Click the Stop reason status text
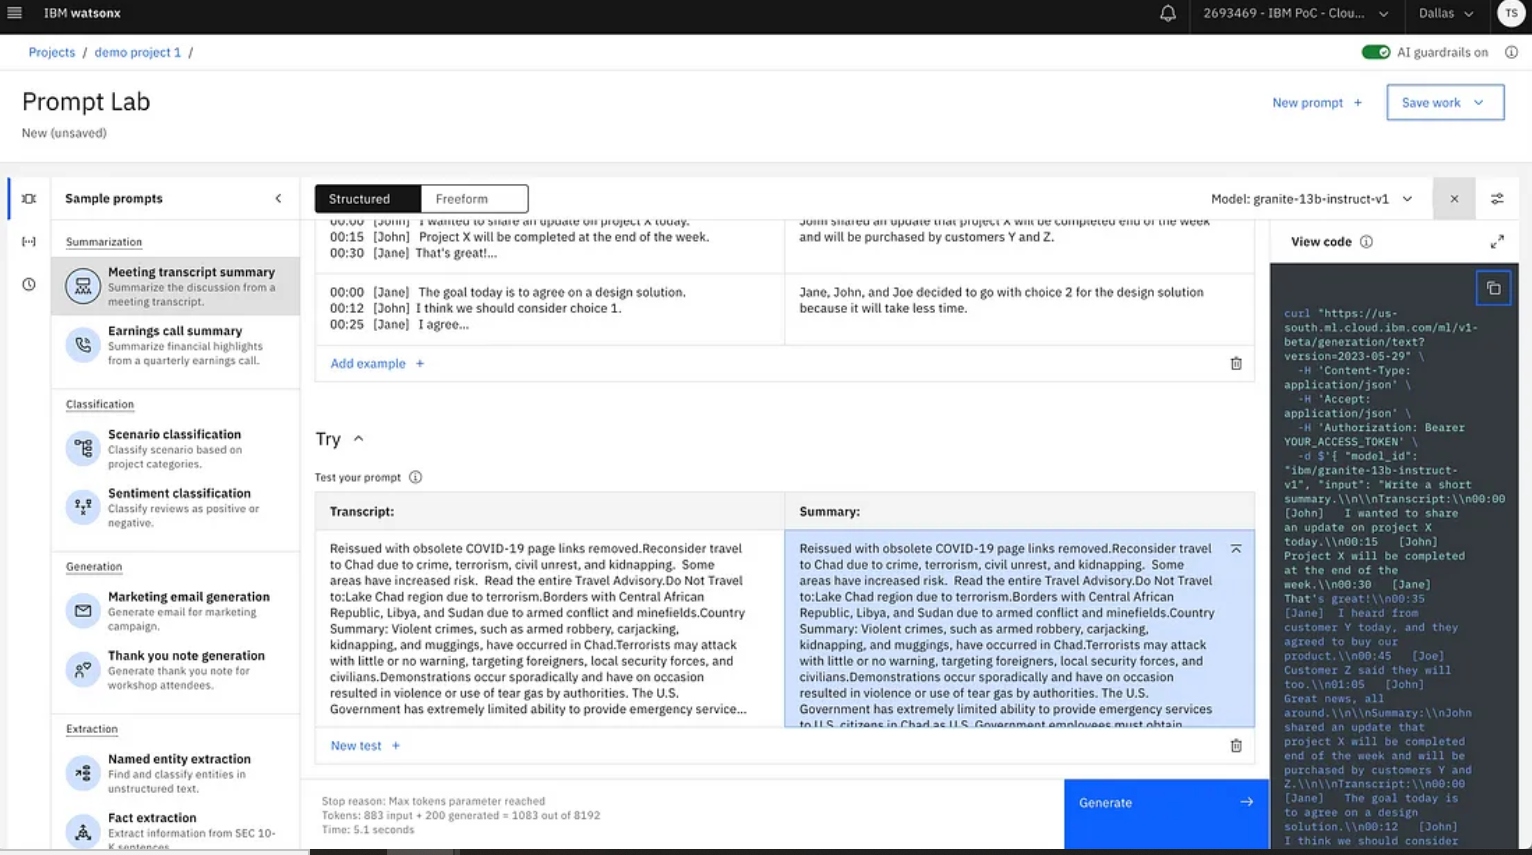 433,801
